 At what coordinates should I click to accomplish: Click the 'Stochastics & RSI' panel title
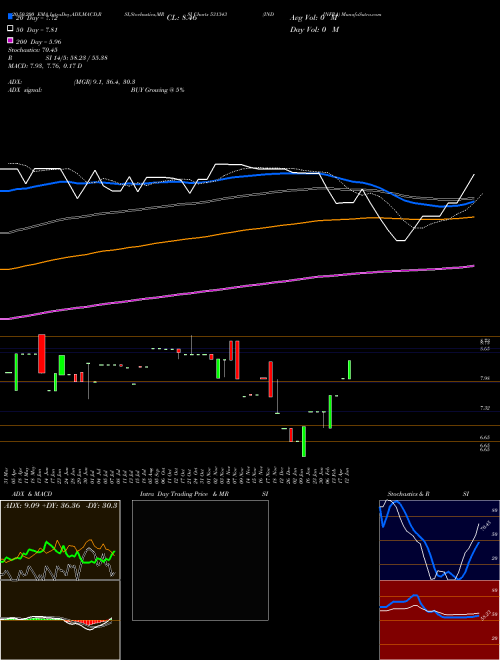[x=428, y=494]
